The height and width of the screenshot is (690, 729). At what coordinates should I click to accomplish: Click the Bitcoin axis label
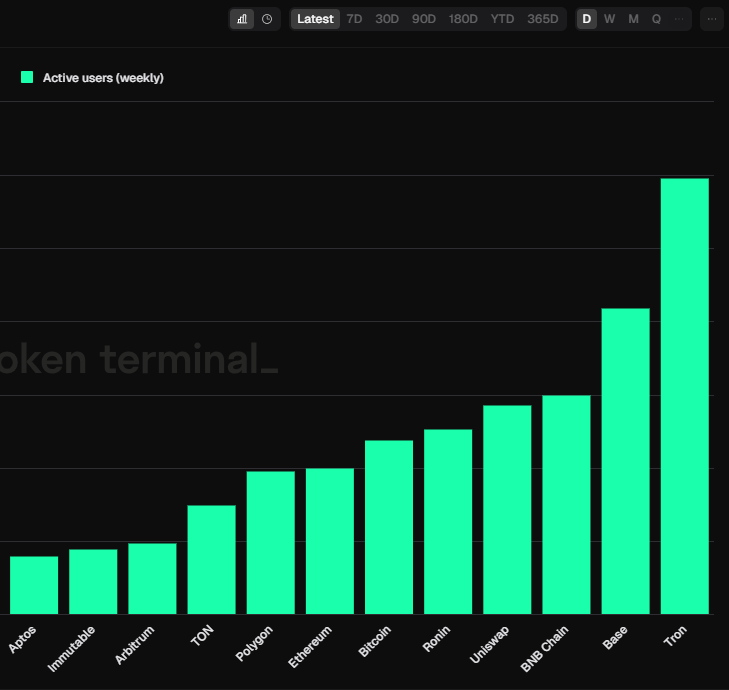click(375, 641)
